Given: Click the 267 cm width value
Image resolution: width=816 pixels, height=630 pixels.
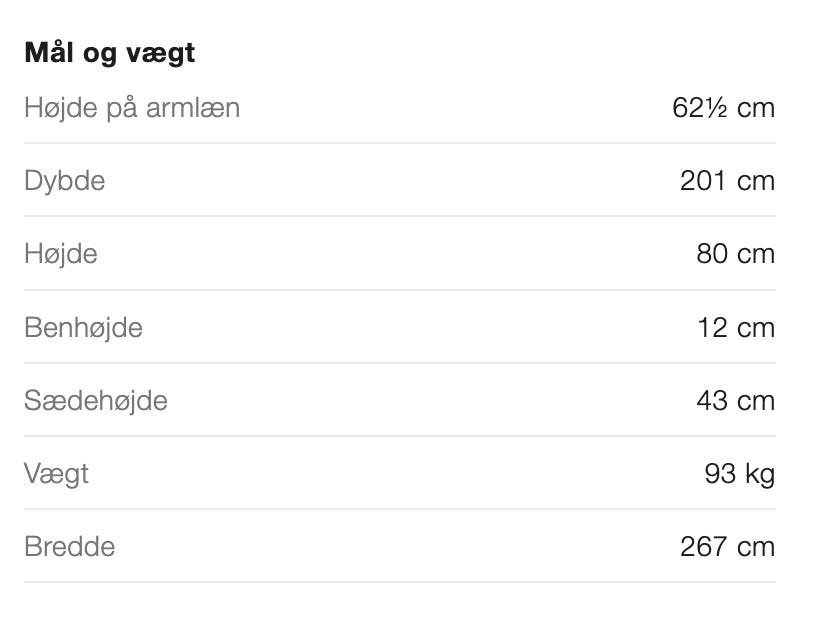Looking at the screenshot, I should pos(727,547).
